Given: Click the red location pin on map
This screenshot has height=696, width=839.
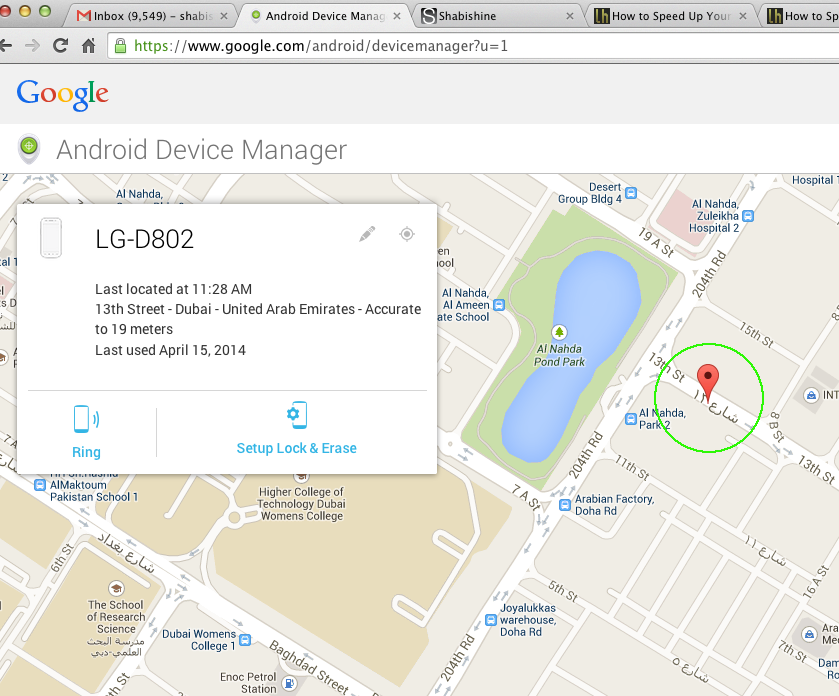Looking at the screenshot, I should [x=708, y=383].
